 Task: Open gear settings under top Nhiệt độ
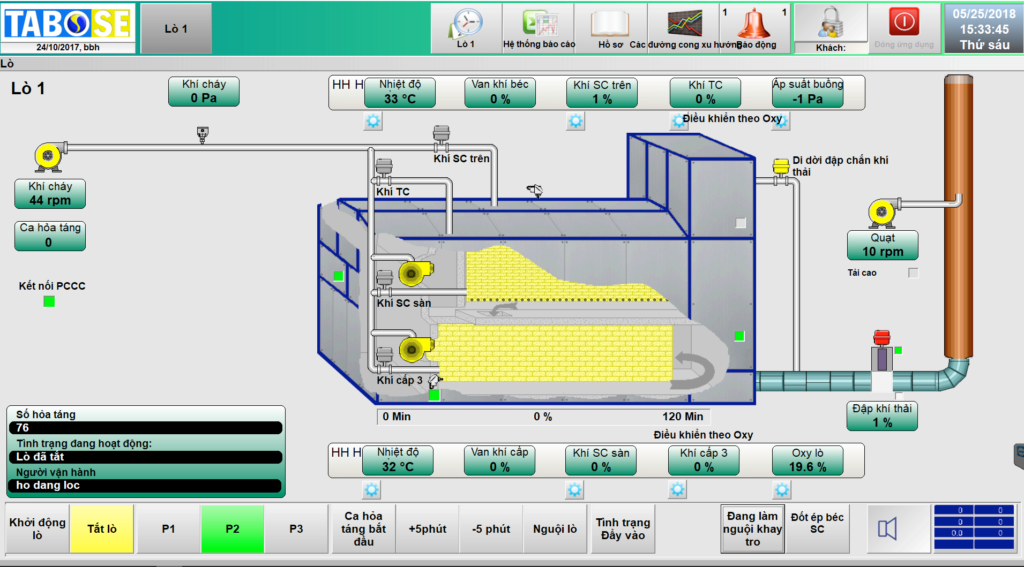(373, 122)
